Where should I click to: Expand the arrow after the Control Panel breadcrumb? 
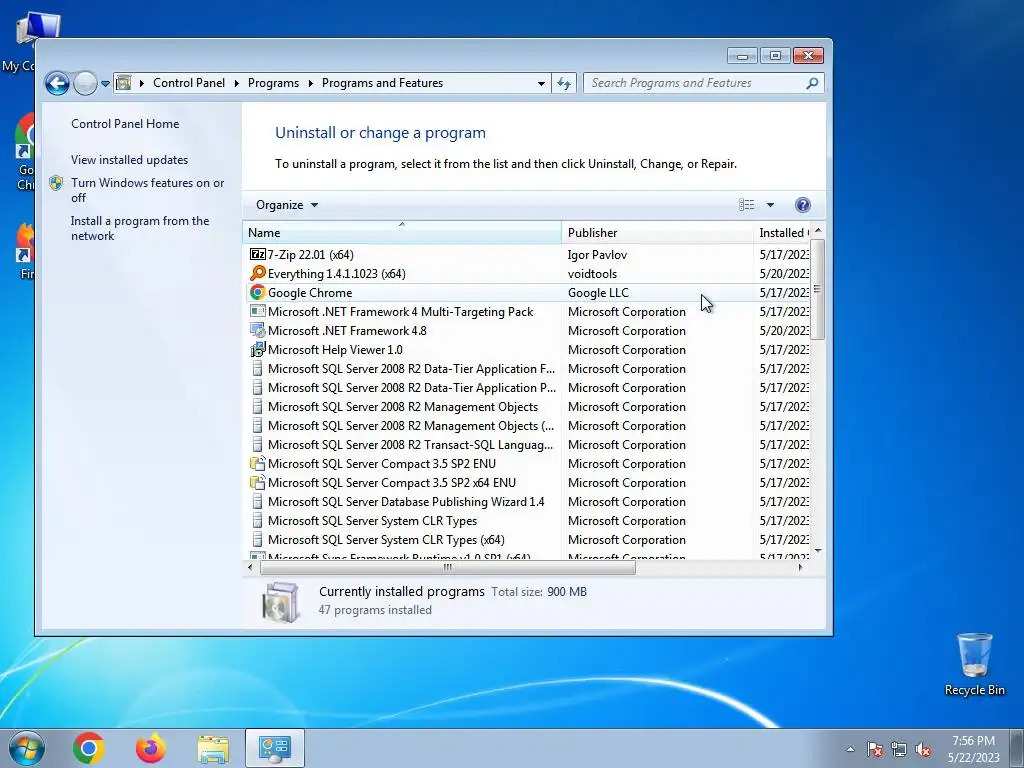(236, 83)
